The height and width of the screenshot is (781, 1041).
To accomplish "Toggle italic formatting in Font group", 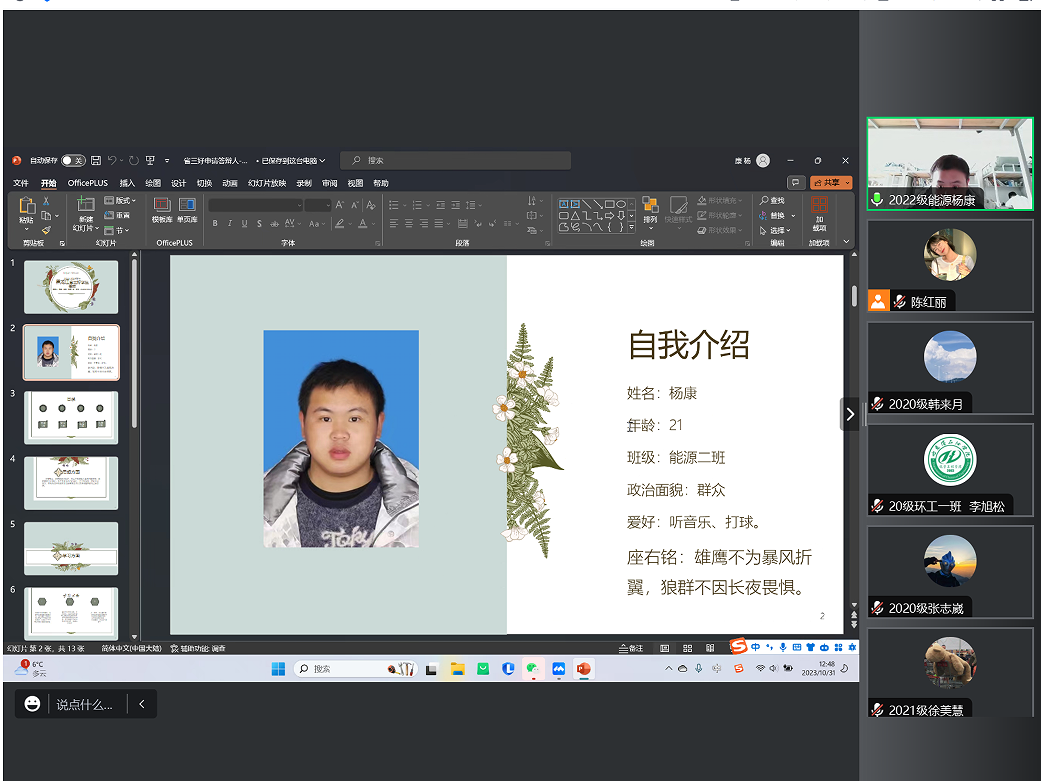I will (229, 224).
